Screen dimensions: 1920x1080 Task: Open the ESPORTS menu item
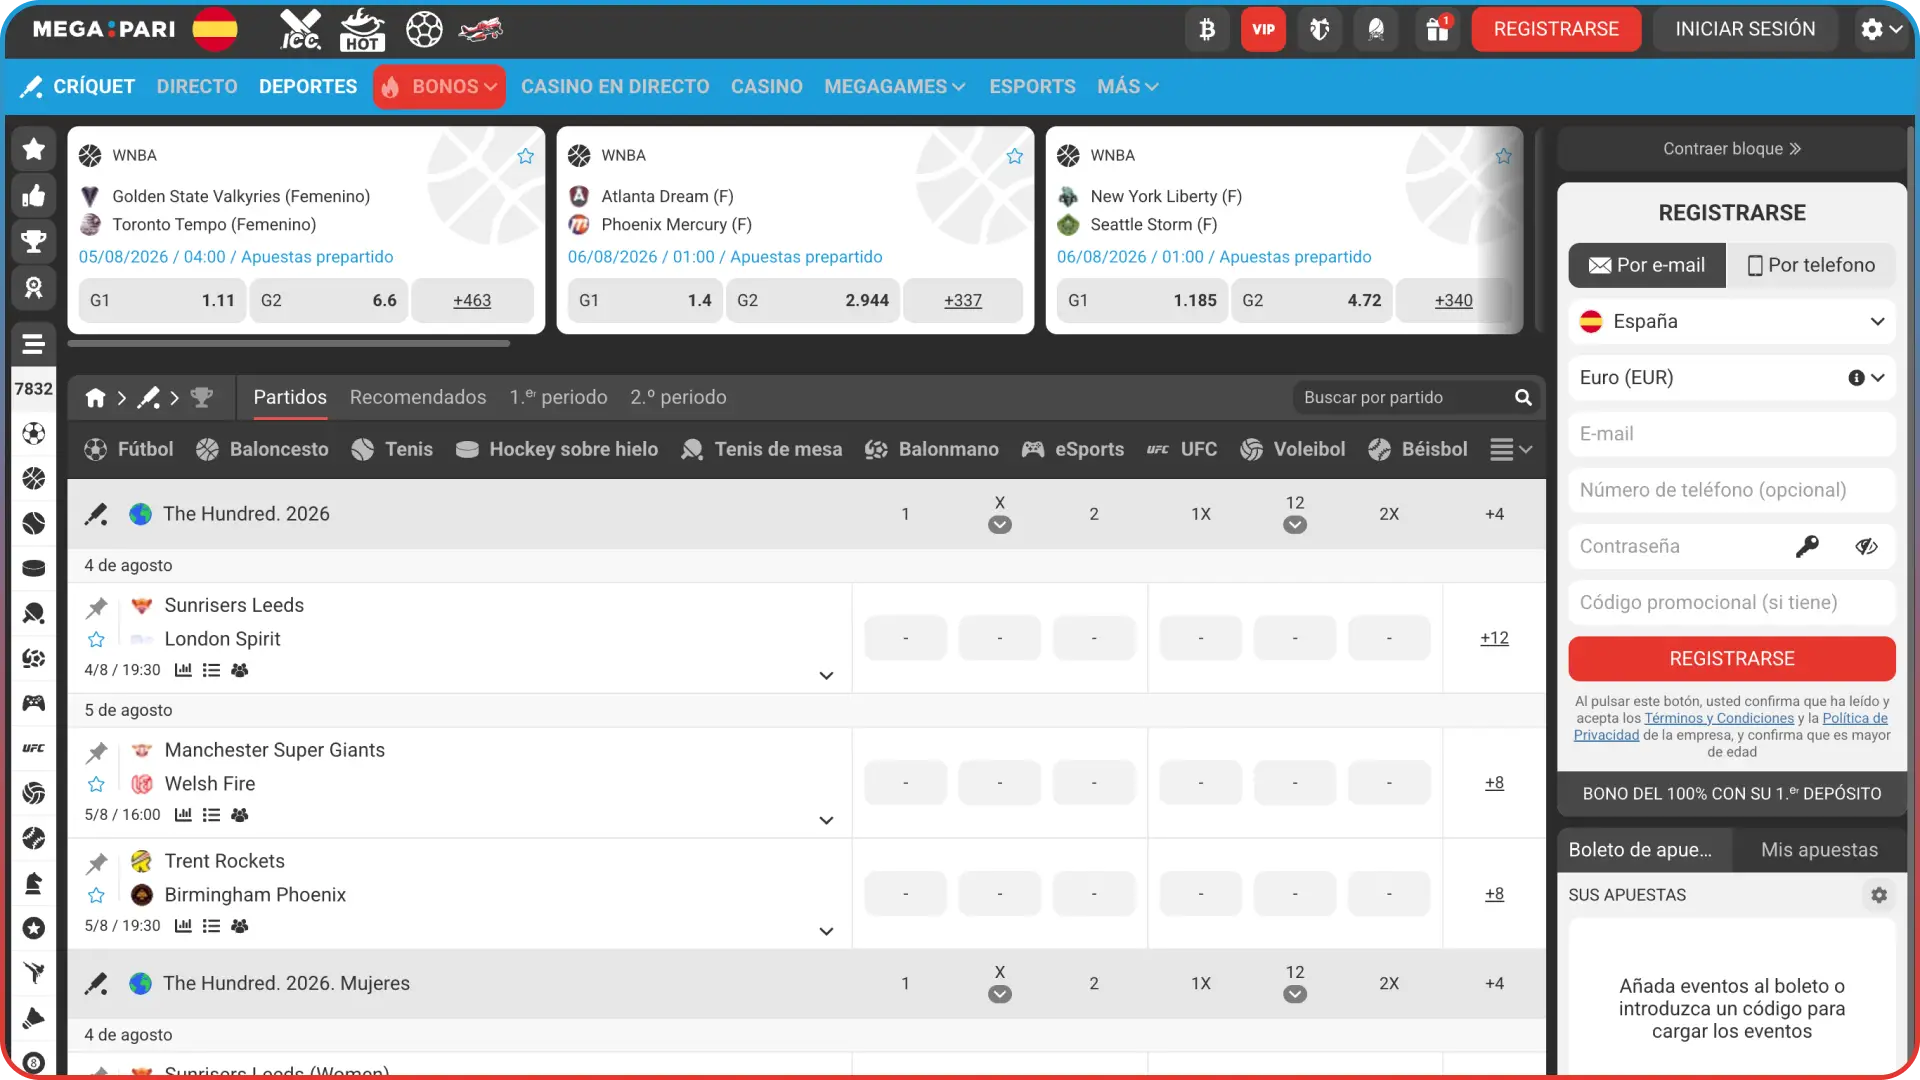coord(1033,87)
